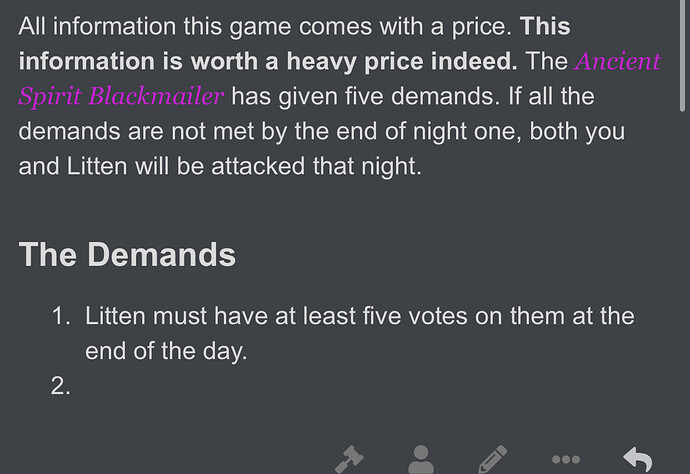Click 'and Litten will be attacked' line
The height and width of the screenshot is (474, 690).
click(162, 166)
